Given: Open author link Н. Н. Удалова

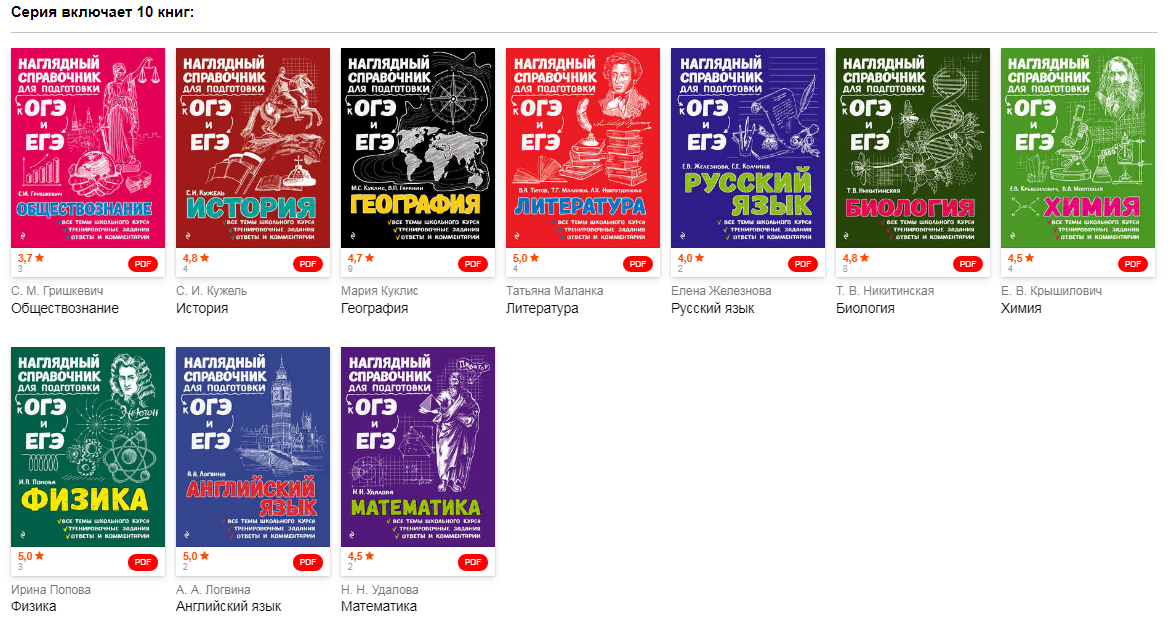Looking at the screenshot, I should (379, 590).
